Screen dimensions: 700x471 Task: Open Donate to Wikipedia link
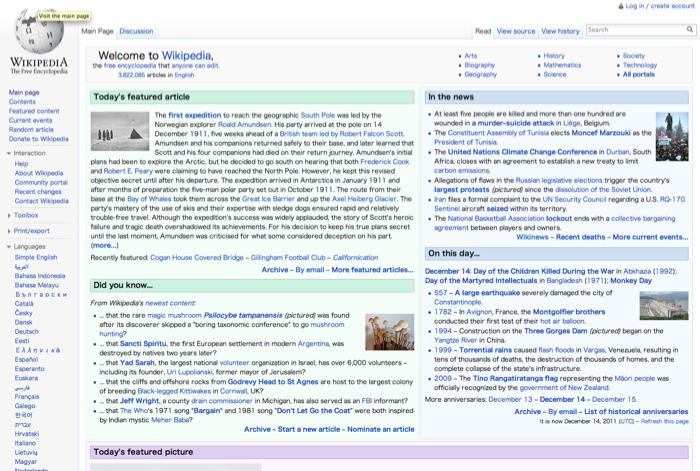coord(39,139)
